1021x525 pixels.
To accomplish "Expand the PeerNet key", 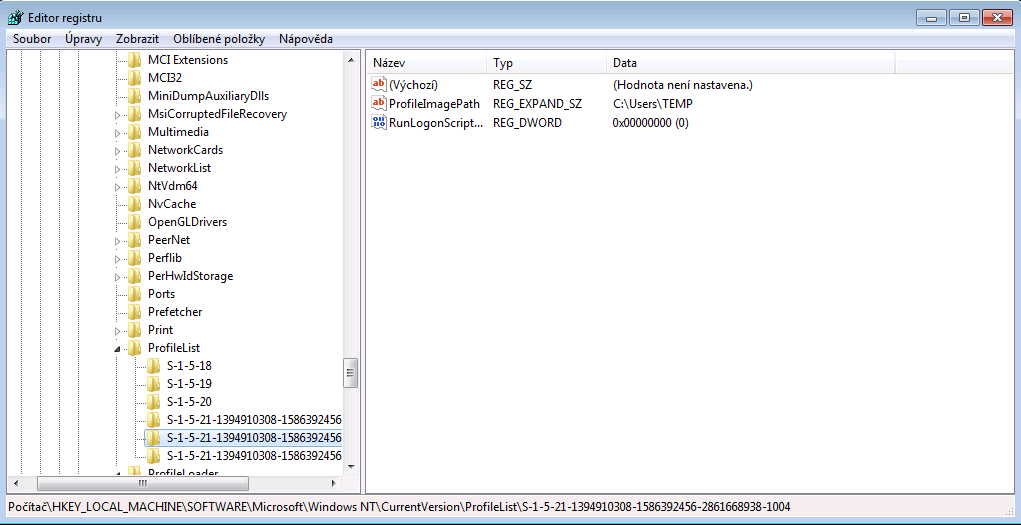I will click(x=118, y=241).
